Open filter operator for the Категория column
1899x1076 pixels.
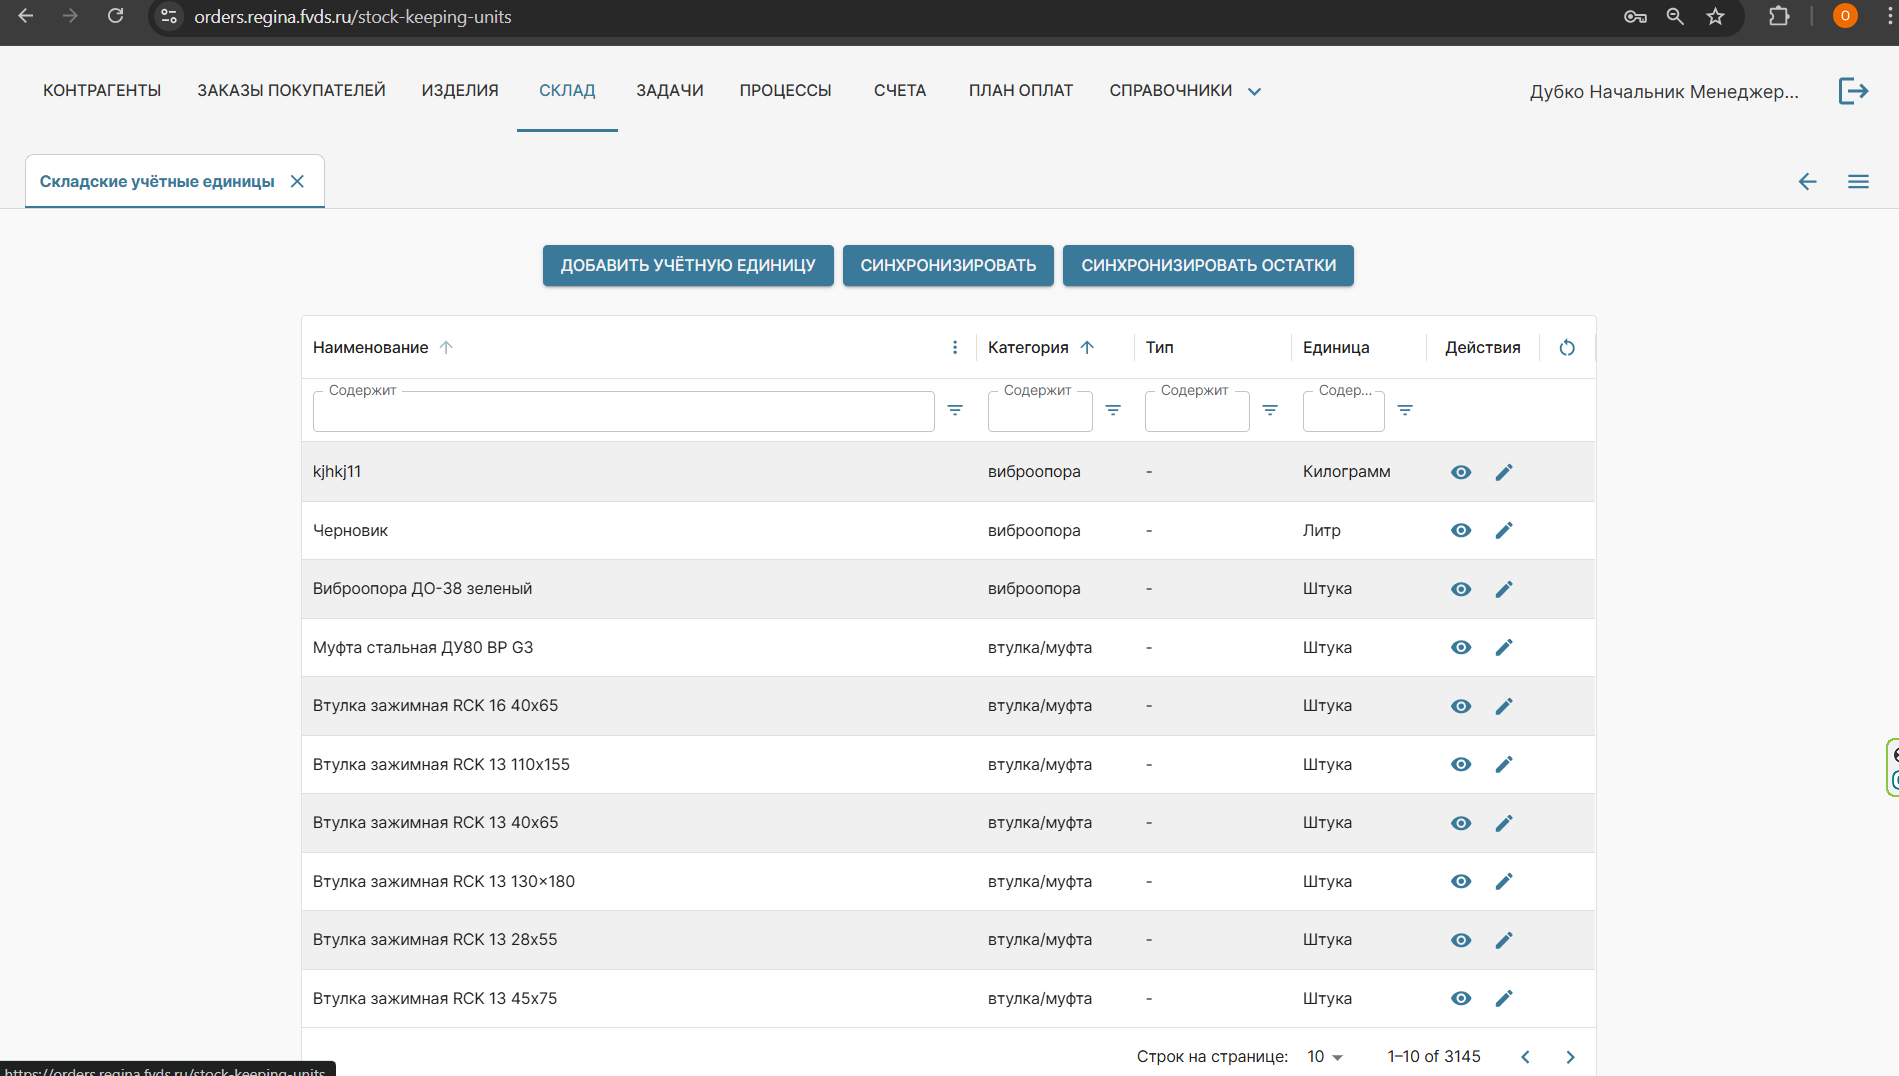click(1113, 410)
